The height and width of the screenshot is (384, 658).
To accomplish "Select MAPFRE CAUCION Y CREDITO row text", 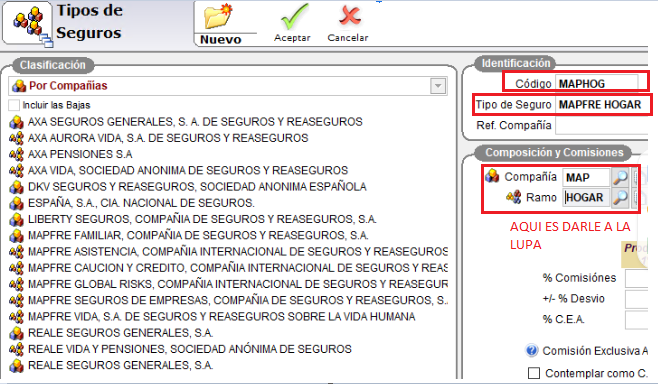I will pos(238,268).
